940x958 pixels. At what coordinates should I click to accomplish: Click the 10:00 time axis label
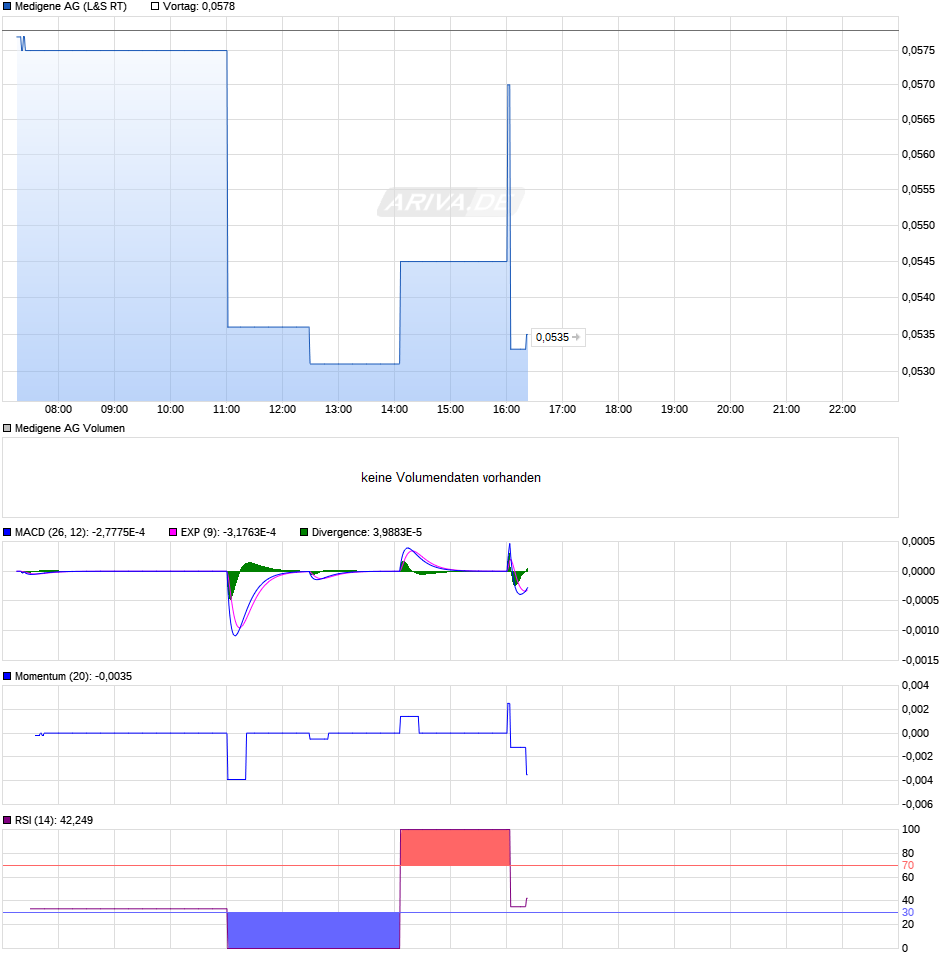coord(170,409)
